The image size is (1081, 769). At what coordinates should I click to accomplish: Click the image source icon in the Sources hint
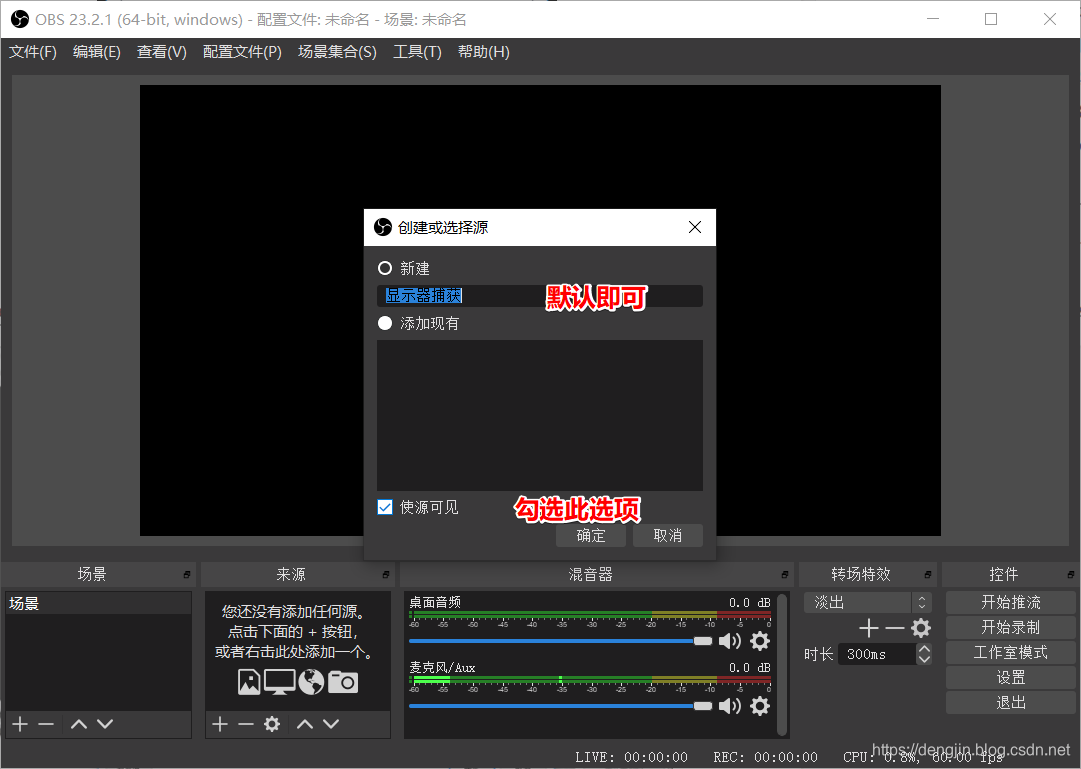point(249,681)
